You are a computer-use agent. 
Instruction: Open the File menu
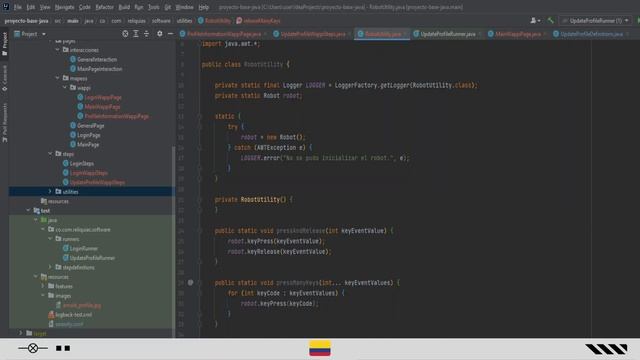(18, 7)
